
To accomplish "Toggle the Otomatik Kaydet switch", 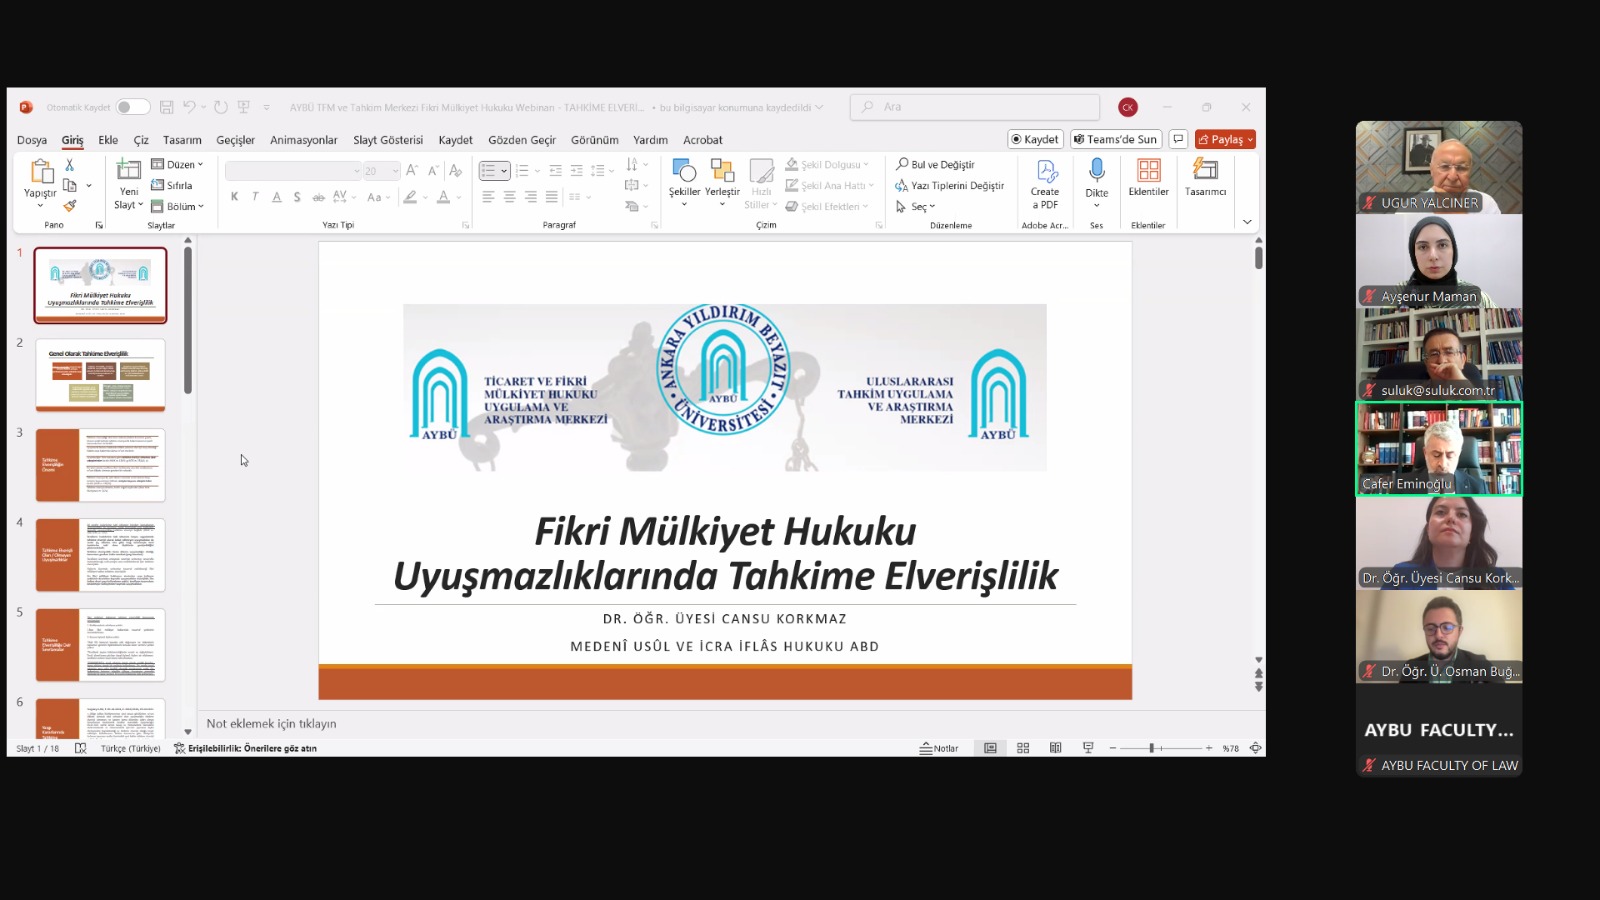I will point(132,107).
